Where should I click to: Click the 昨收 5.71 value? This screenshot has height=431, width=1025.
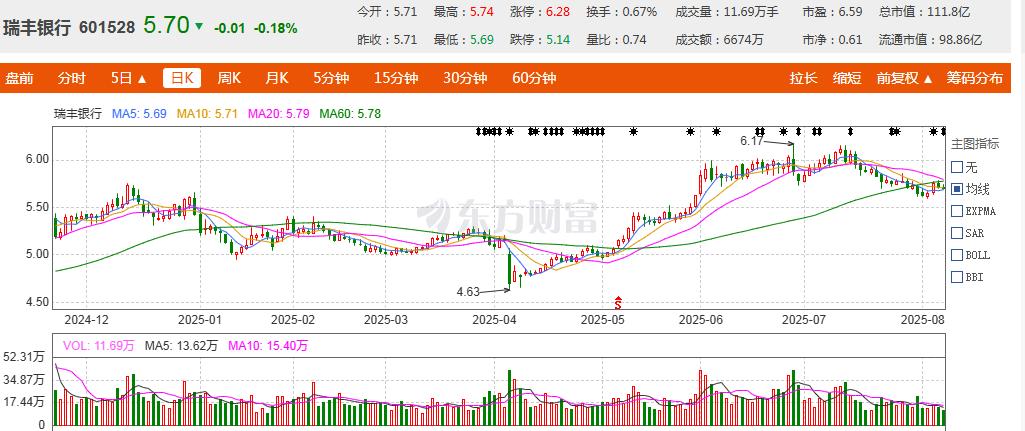point(405,39)
